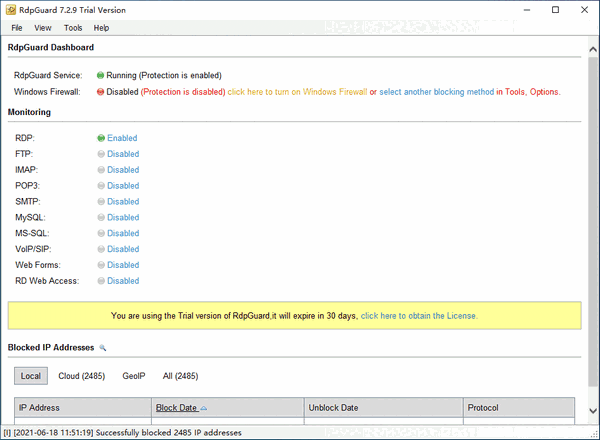Click select another blocking method link
The height and width of the screenshot is (440, 600).
(436, 92)
